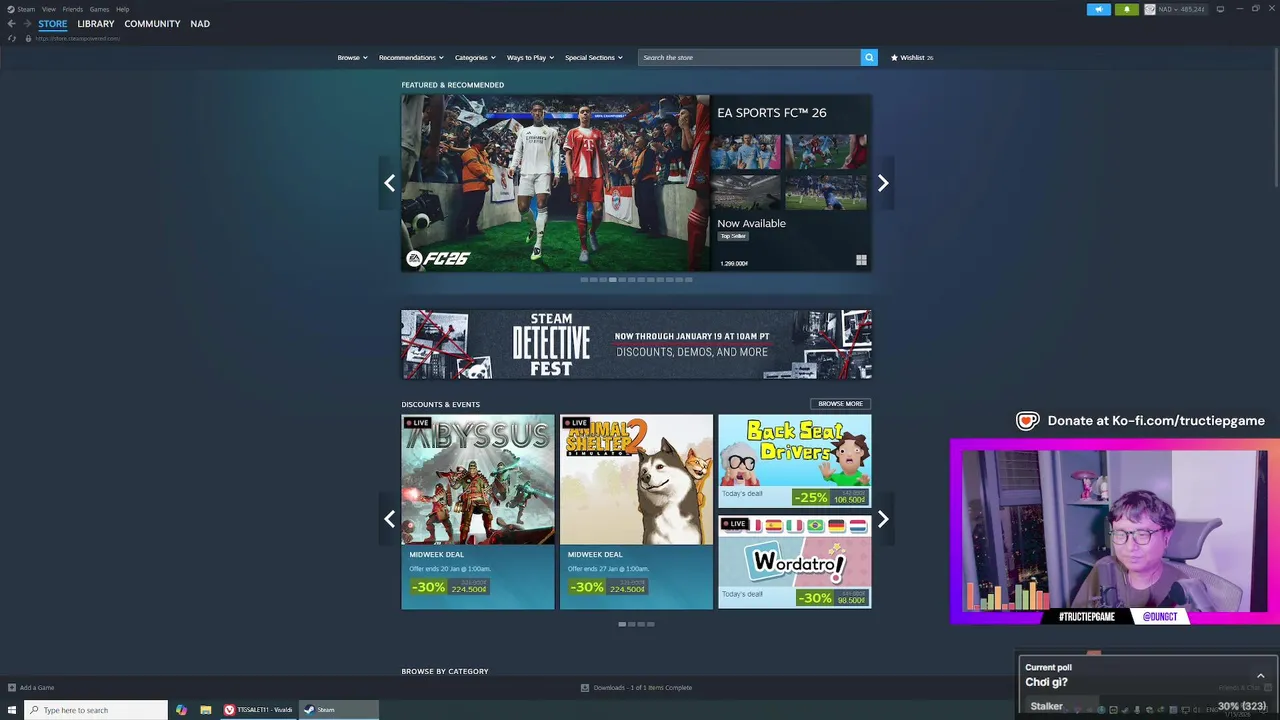Click the NAD account avatar
This screenshot has width=1280, height=720.
click(x=1150, y=9)
